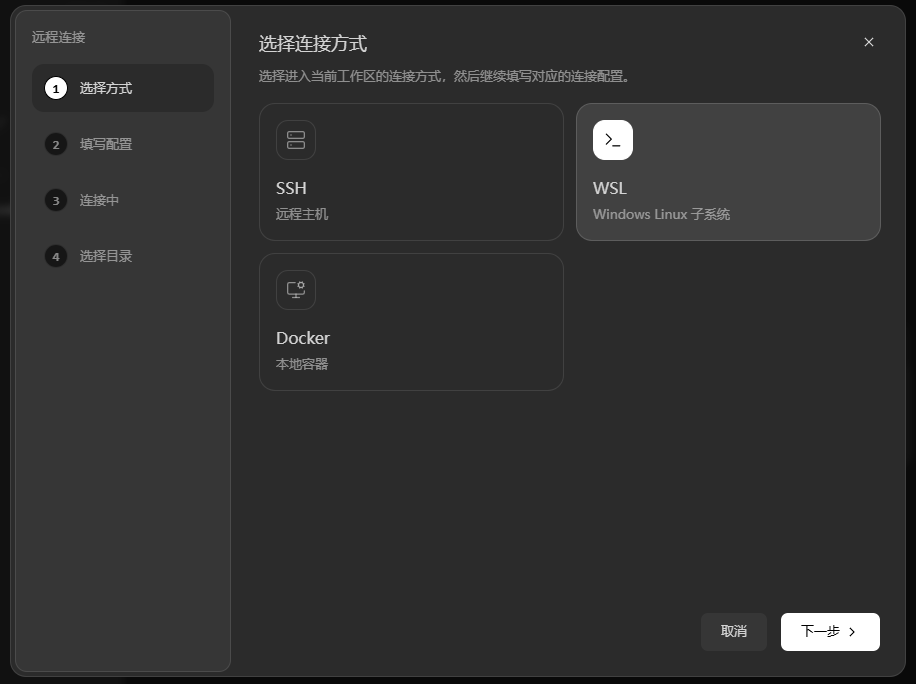Click the Docker container icon
Viewport: 916px width, 684px height.
coord(296,290)
